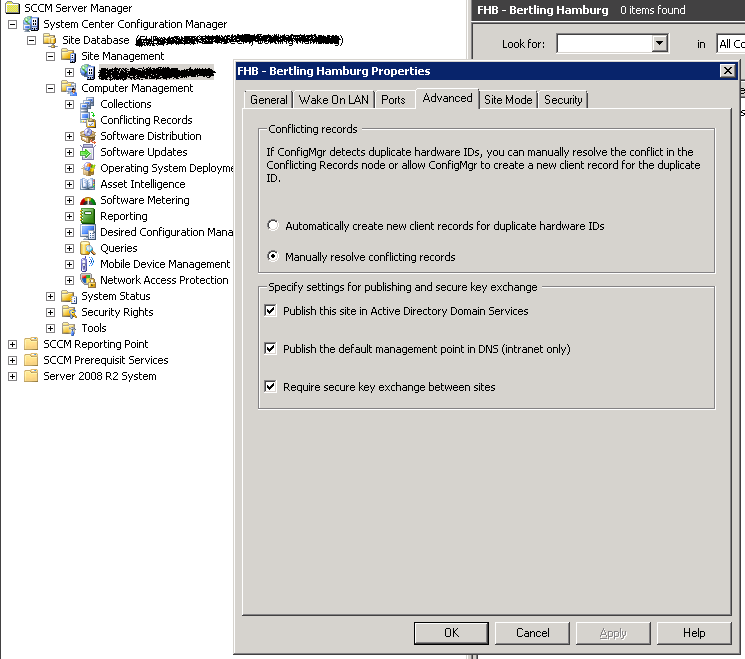The height and width of the screenshot is (659, 745).
Task: Expand the Queries node
Action: click(69, 248)
